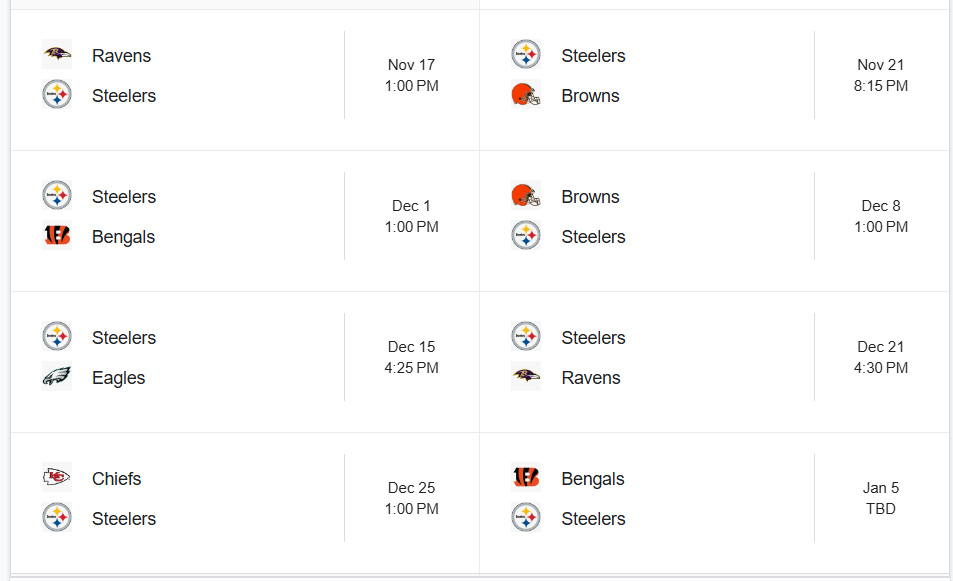953x581 pixels.
Task: Click the Browns helmet logo in Nov 21 game
Action: (526, 95)
